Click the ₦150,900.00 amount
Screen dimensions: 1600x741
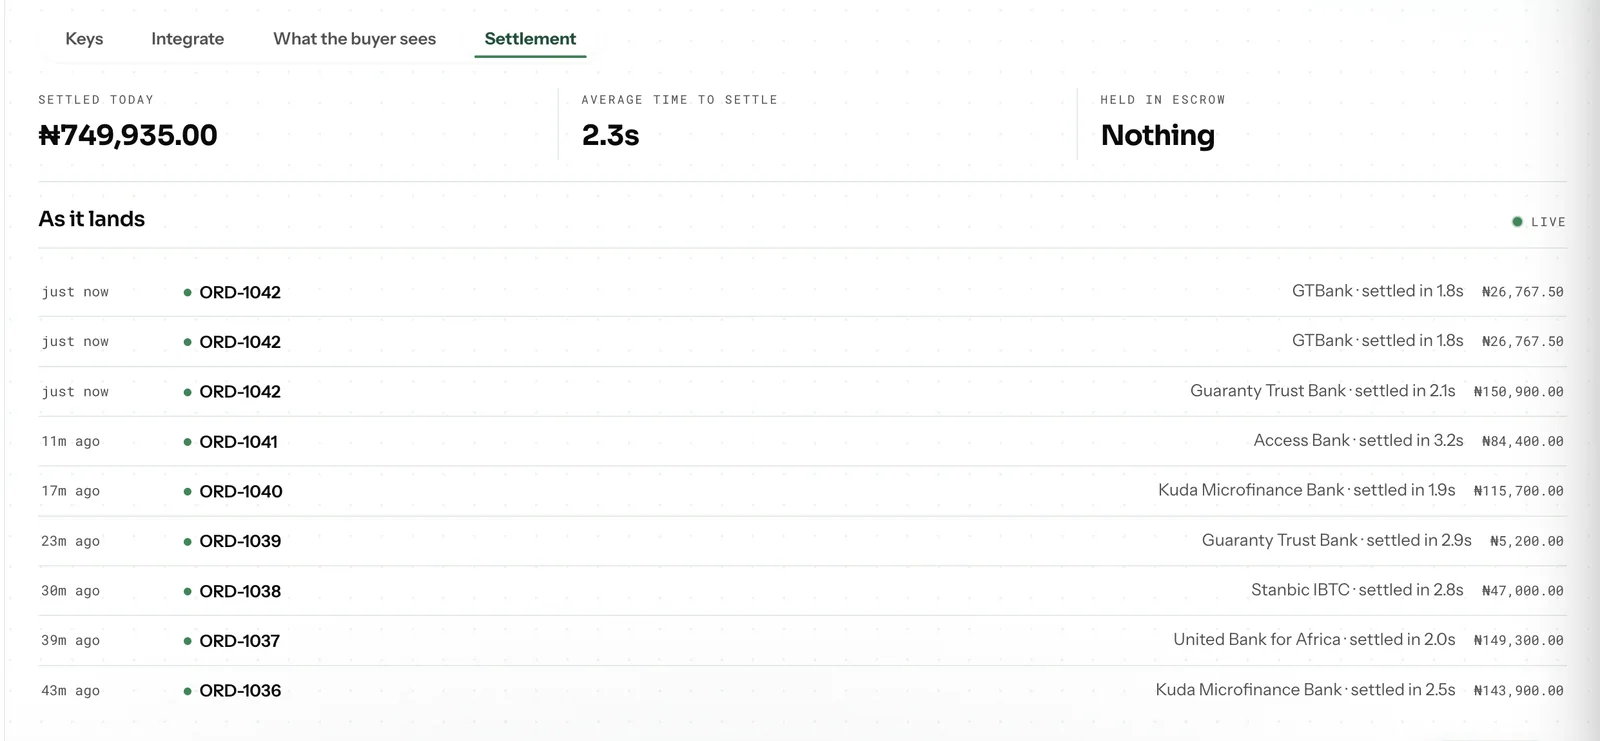pyautogui.click(x=1518, y=392)
